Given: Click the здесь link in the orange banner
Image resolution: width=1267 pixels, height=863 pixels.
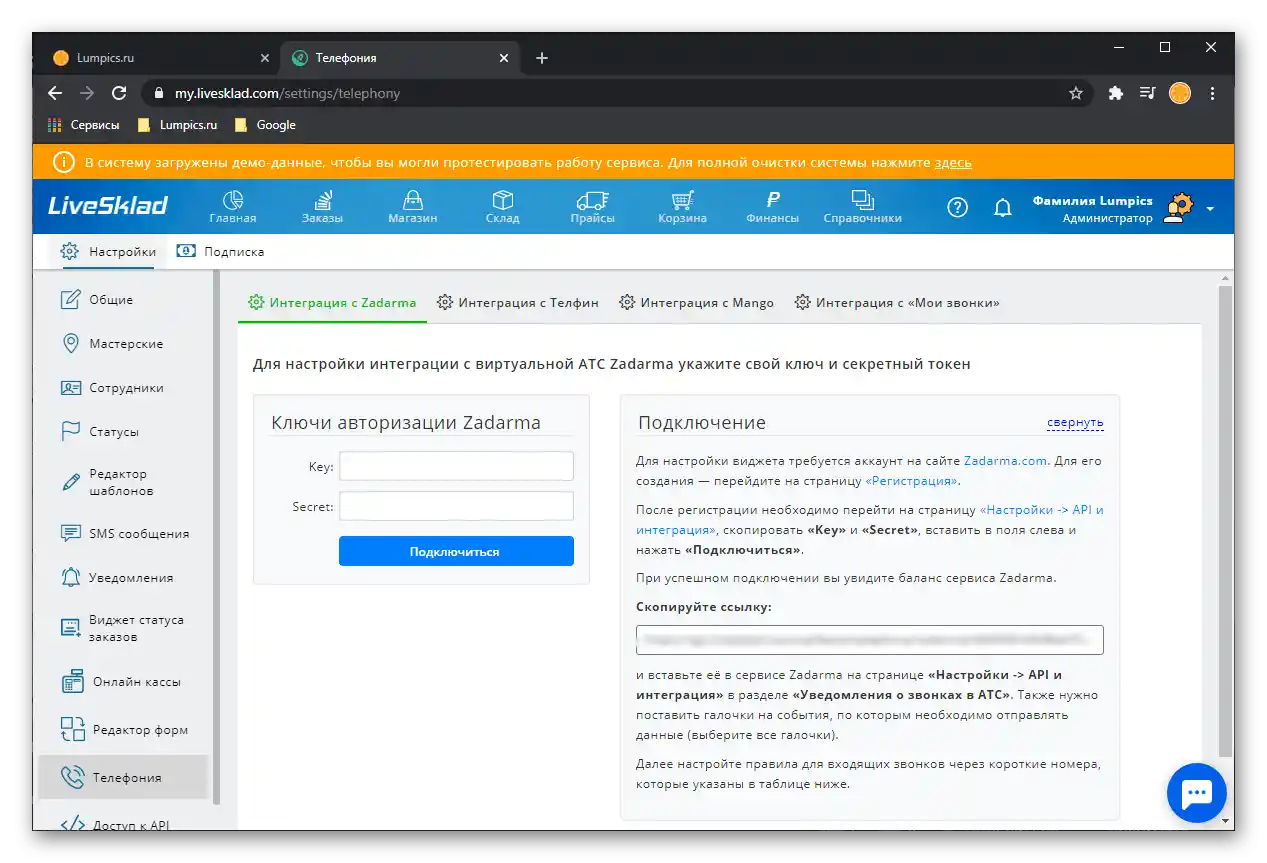Looking at the screenshot, I should click(x=955, y=162).
